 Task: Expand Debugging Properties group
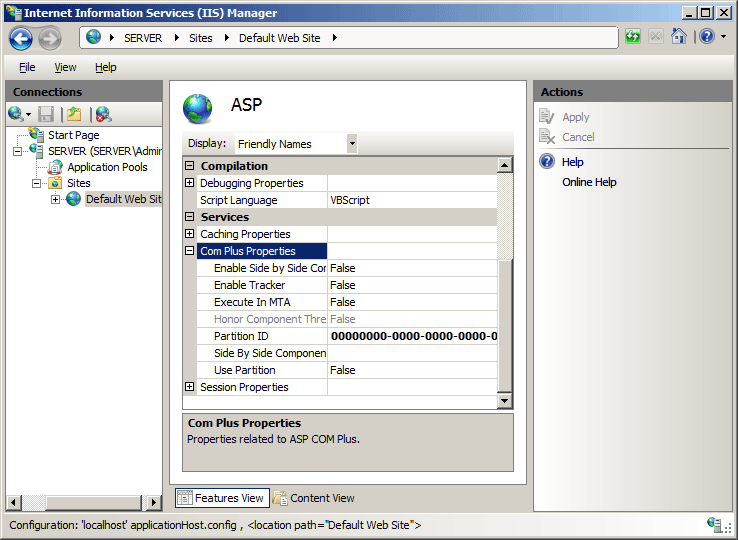(190, 183)
